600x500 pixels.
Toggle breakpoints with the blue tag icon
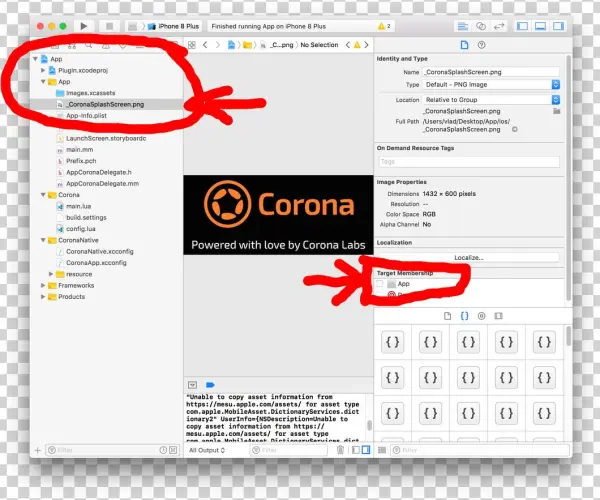click(210, 385)
